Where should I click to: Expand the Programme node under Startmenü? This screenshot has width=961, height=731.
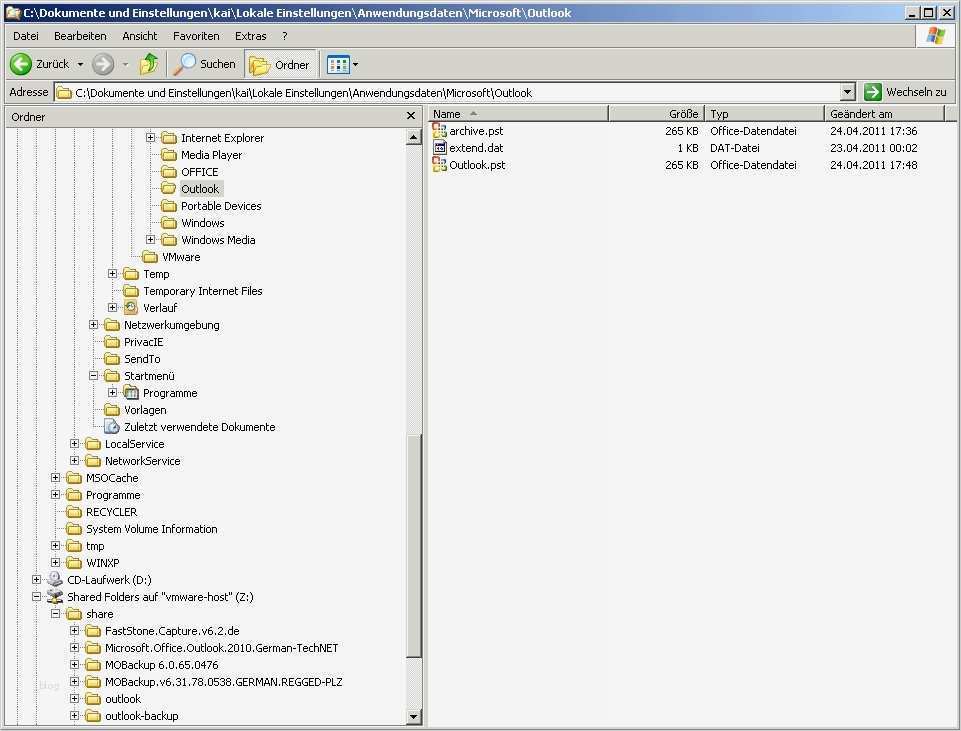pos(112,392)
